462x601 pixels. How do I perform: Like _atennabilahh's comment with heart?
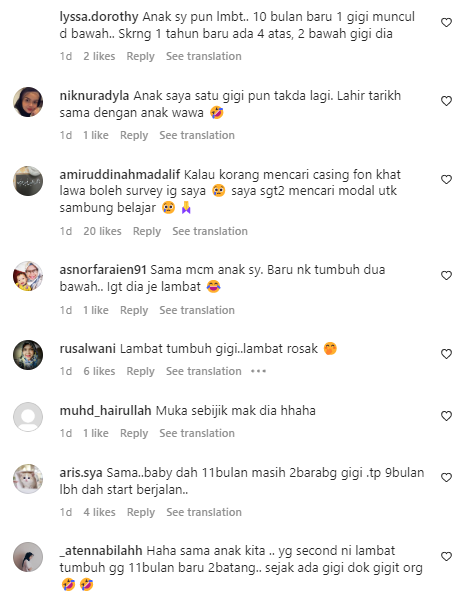coord(446,557)
